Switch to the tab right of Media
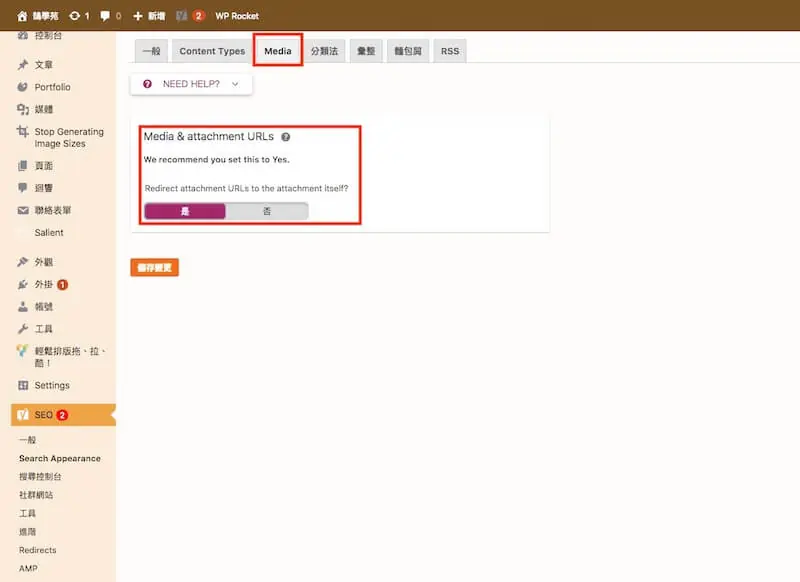Image resolution: width=800 pixels, height=582 pixels. coord(324,52)
